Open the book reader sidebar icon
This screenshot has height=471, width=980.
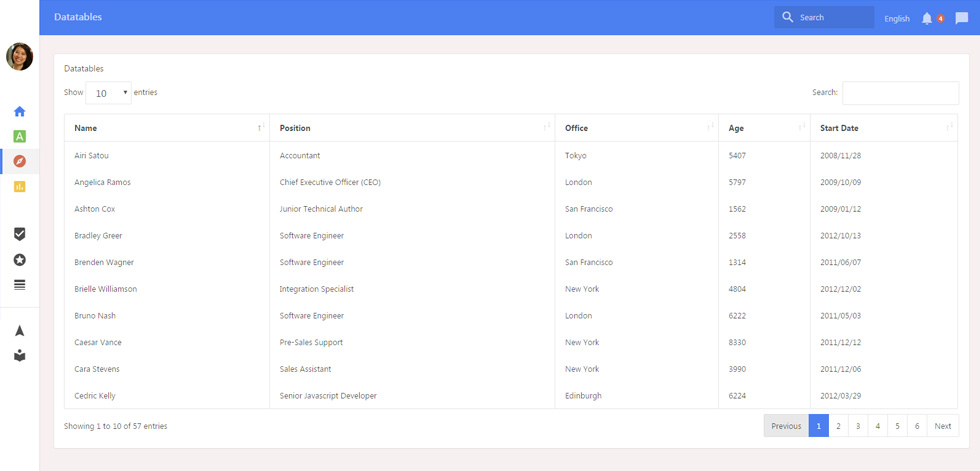pos(19,356)
